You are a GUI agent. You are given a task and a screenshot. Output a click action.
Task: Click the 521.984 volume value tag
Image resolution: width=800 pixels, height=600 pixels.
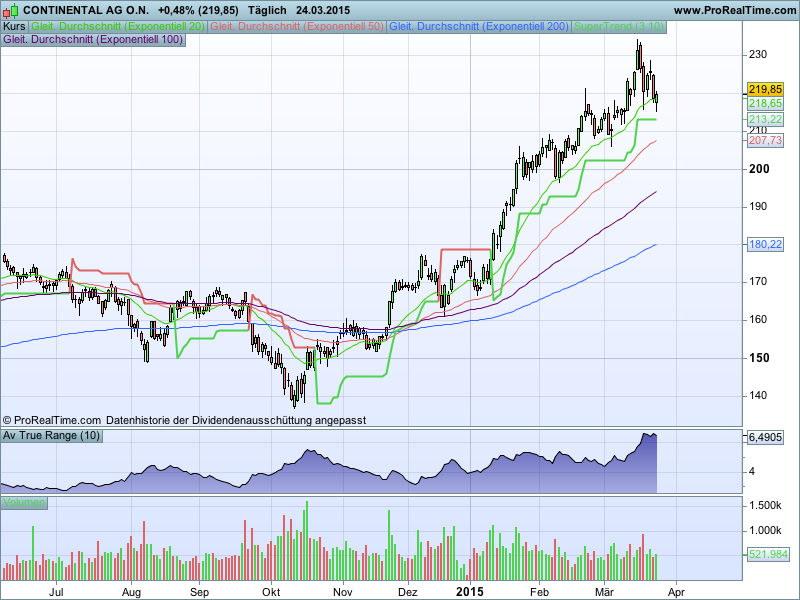point(767,554)
